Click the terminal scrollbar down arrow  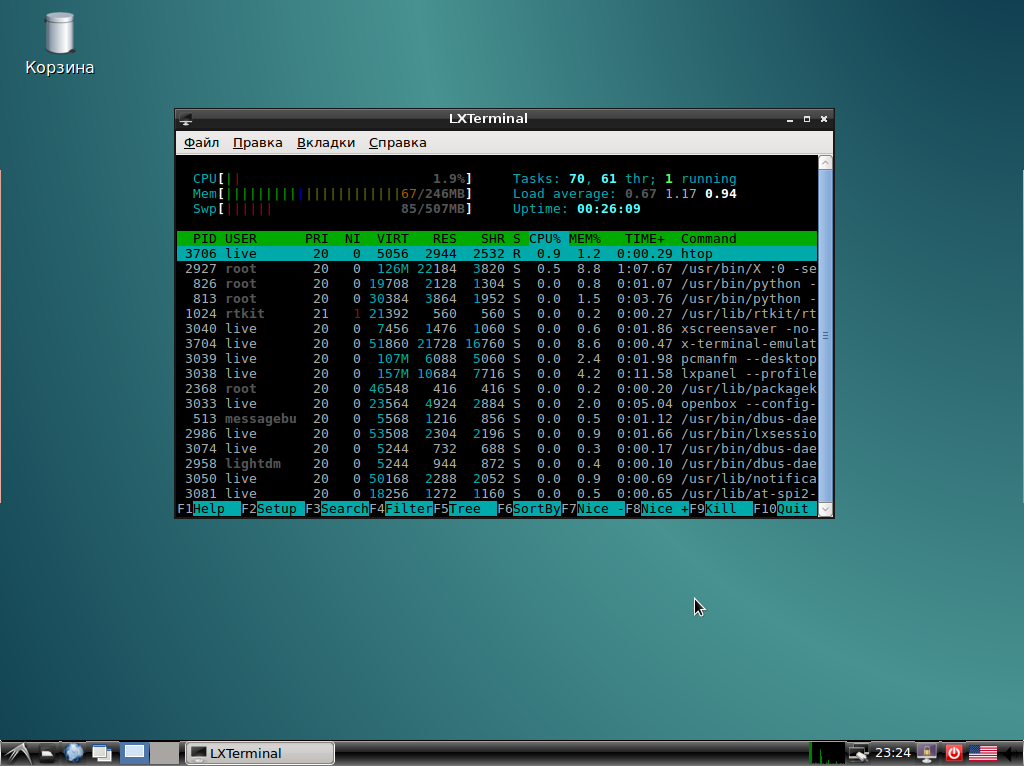825,509
